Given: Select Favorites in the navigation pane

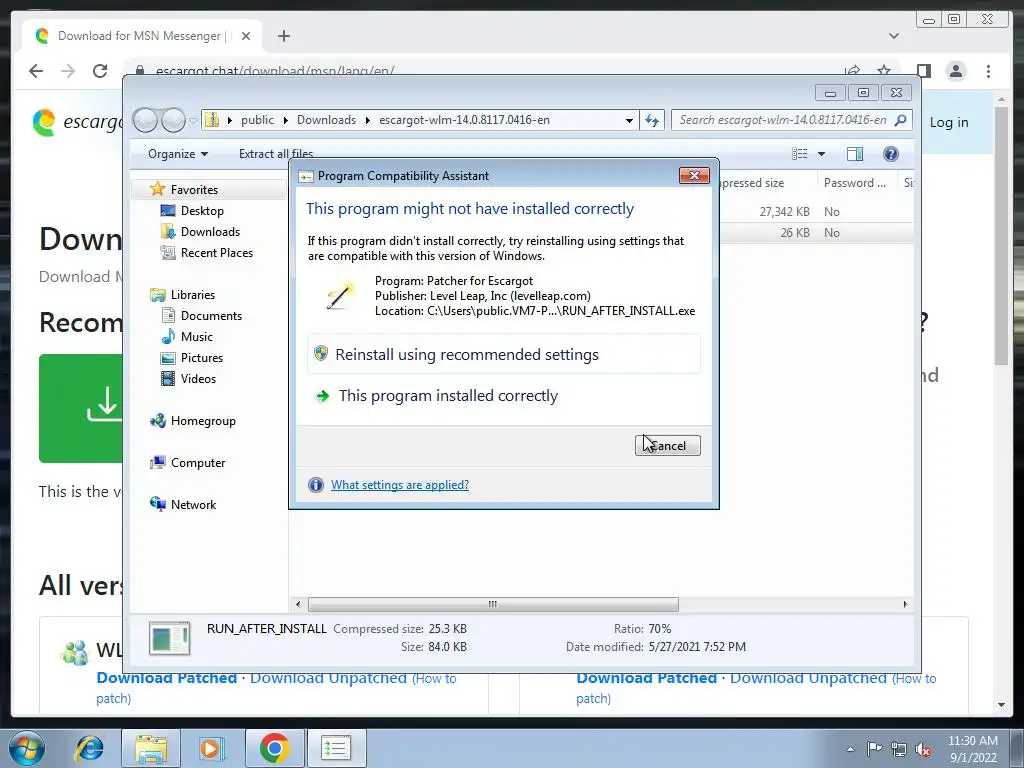Looking at the screenshot, I should click(194, 189).
